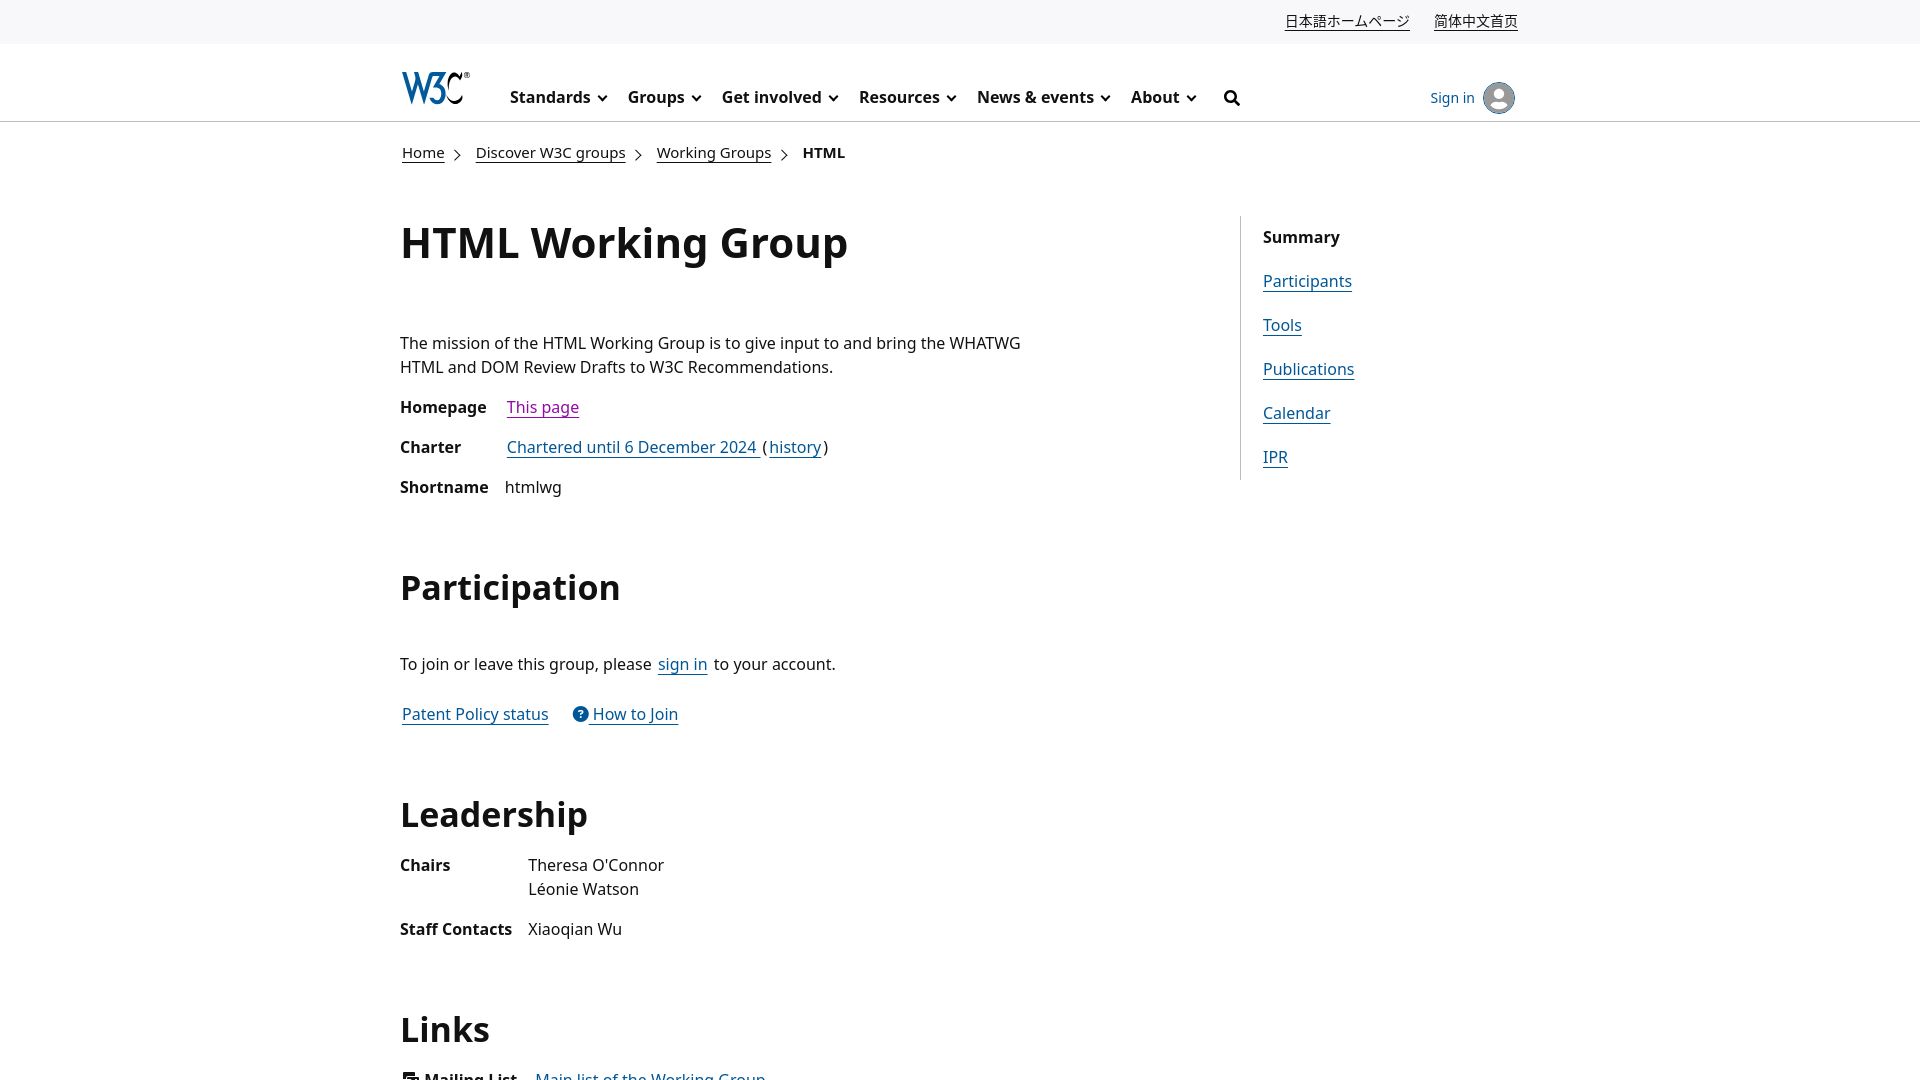Click chair name Léonie Watson
This screenshot has height=1080, width=1920.
(583, 890)
